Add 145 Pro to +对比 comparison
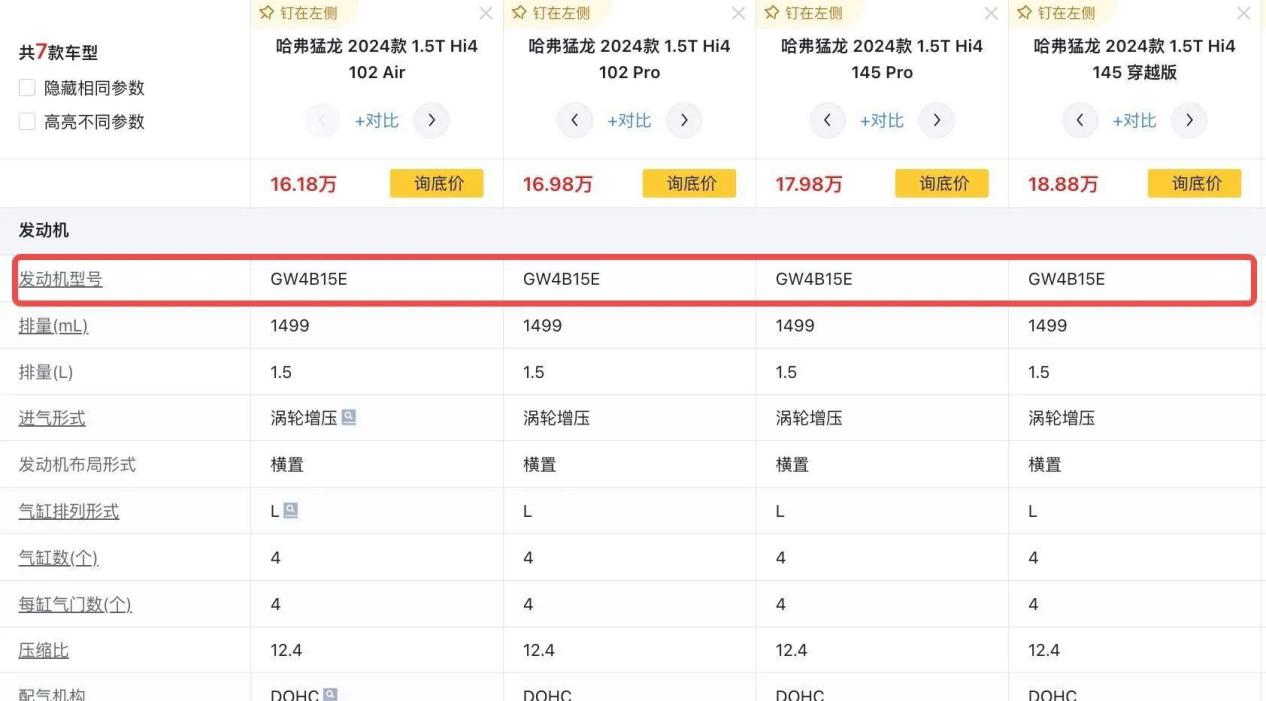 pyautogui.click(x=882, y=120)
